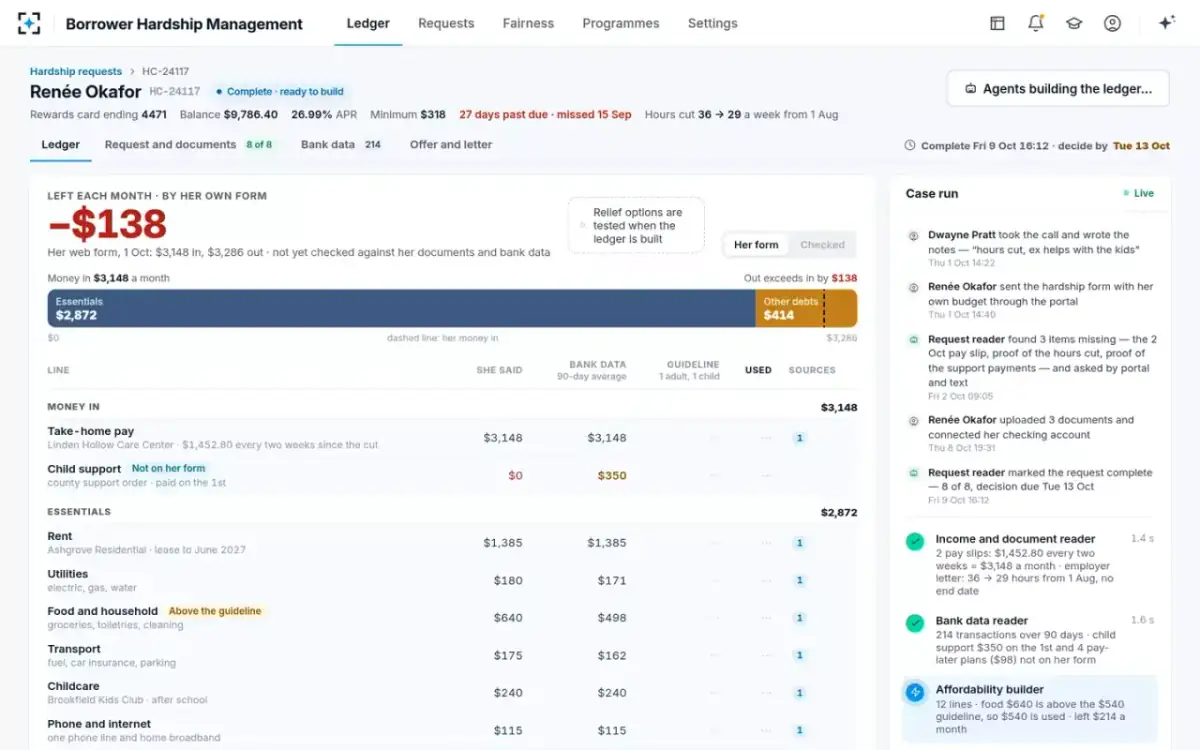Open the source badge for Food and household

(x=799, y=618)
